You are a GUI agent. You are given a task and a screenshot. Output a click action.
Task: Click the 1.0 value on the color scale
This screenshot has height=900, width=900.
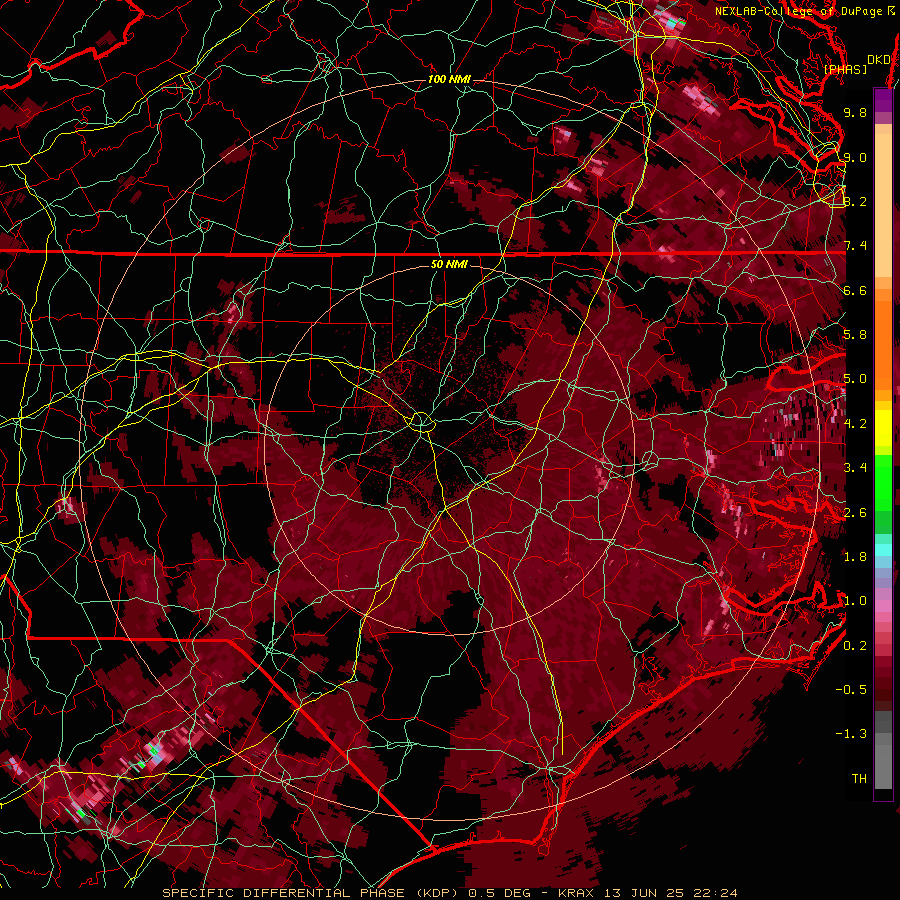855,601
